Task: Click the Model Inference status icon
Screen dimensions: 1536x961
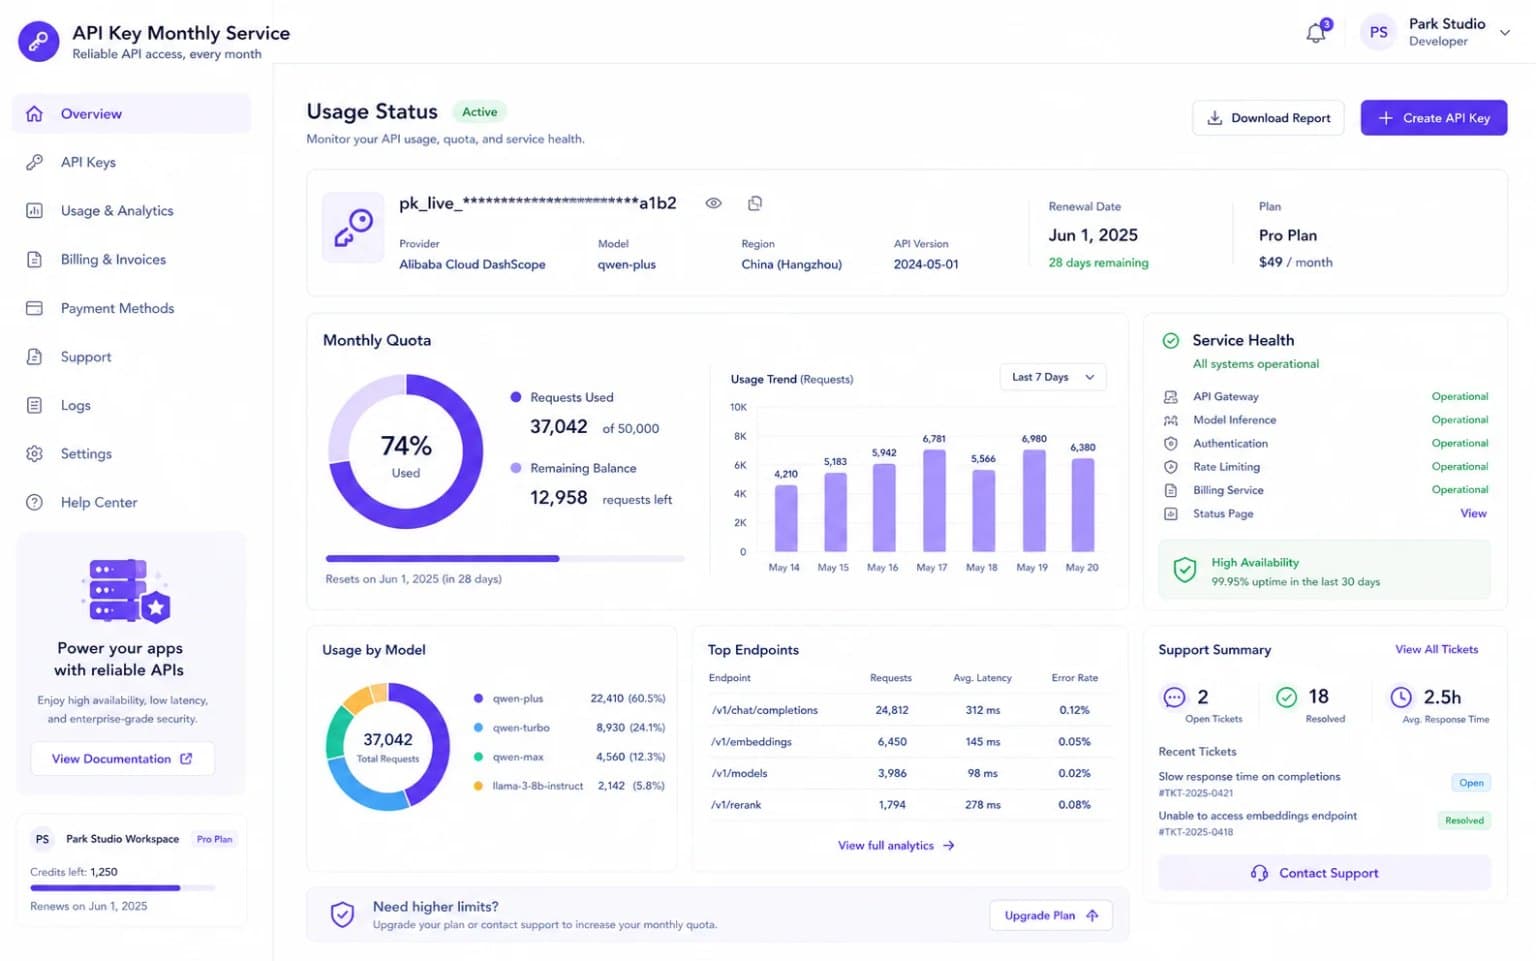Action: 1170,420
